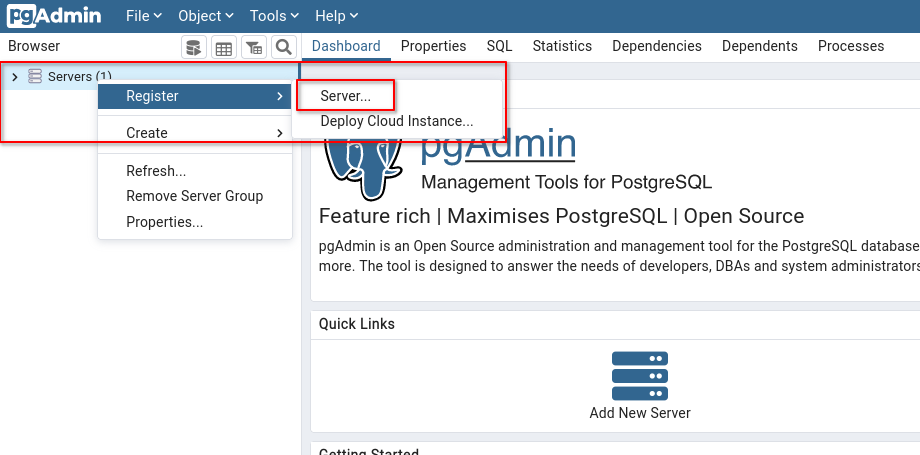
Task: Switch to the Statistics tab
Action: (562, 46)
